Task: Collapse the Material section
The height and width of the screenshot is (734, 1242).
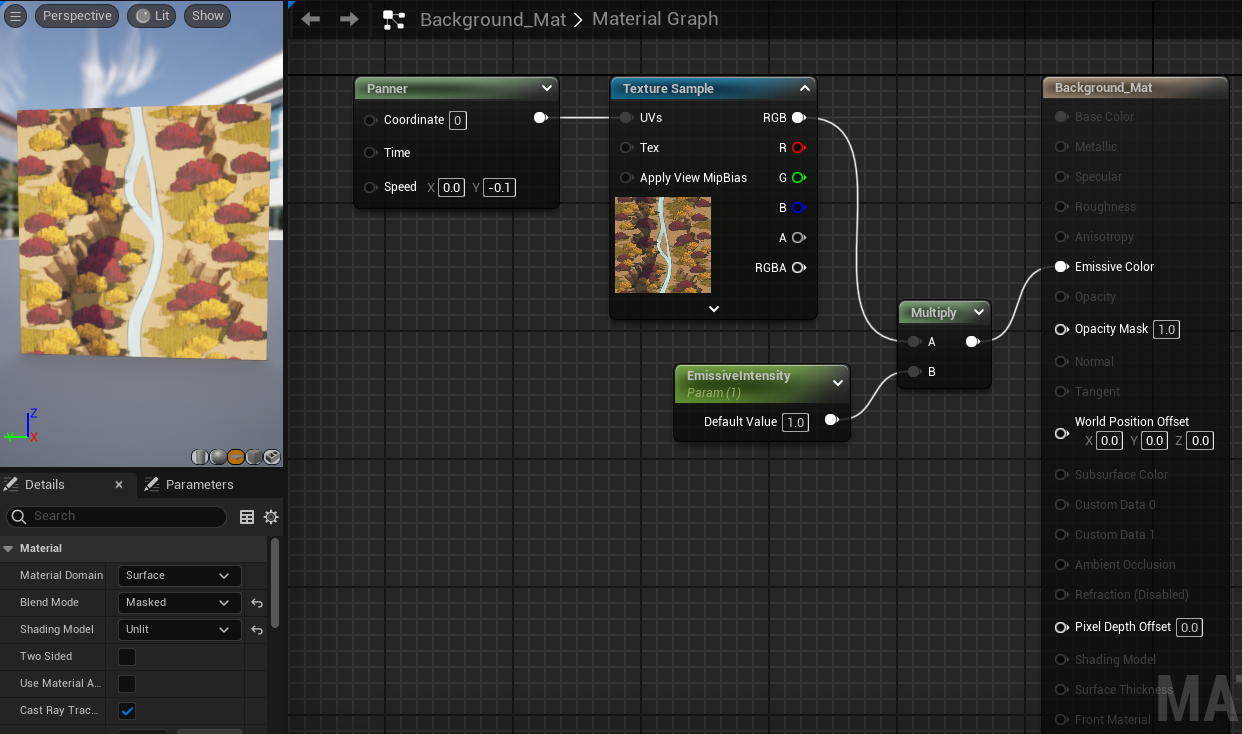Action: 8,549
